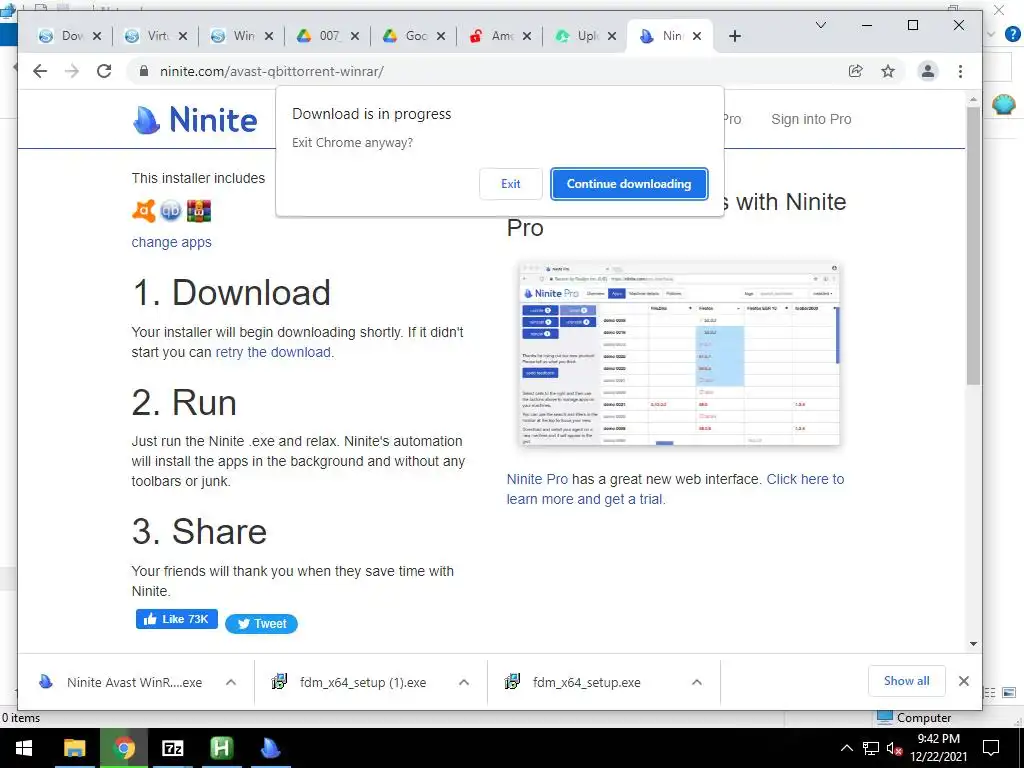Image resolution: width=1024 pixels, height=768 pixels.
Task: Click the Facebook Like 73K button
Action: [x=176, y=619]
